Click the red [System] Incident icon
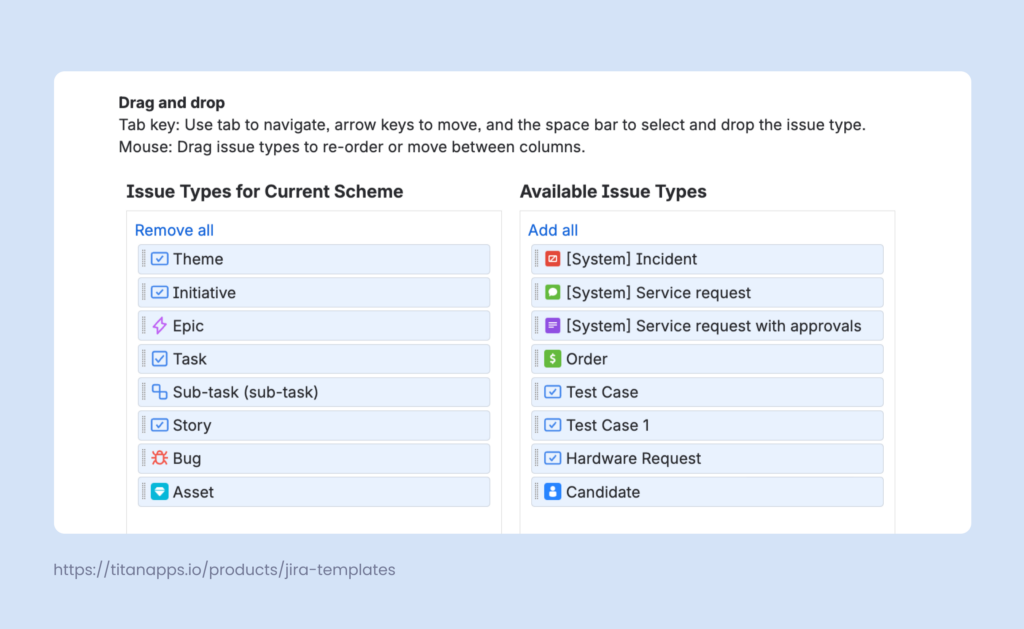 click(x=552, y=258)
